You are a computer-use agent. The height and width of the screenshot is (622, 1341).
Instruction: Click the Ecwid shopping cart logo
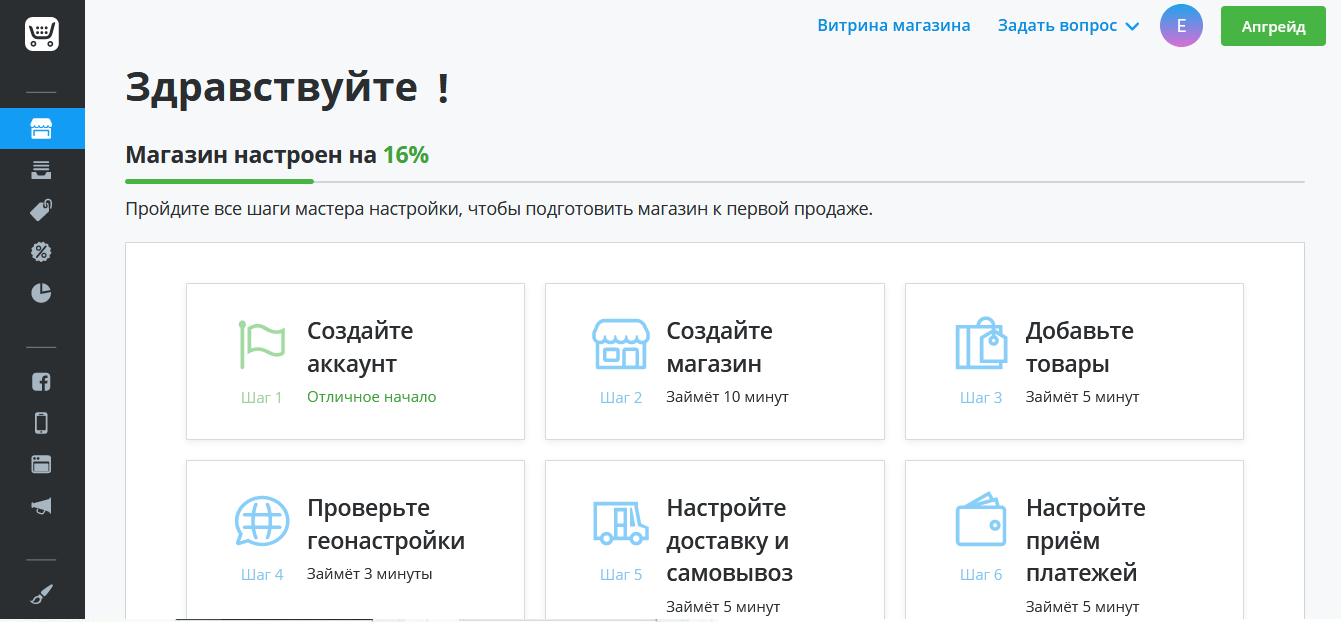(42, 35)
